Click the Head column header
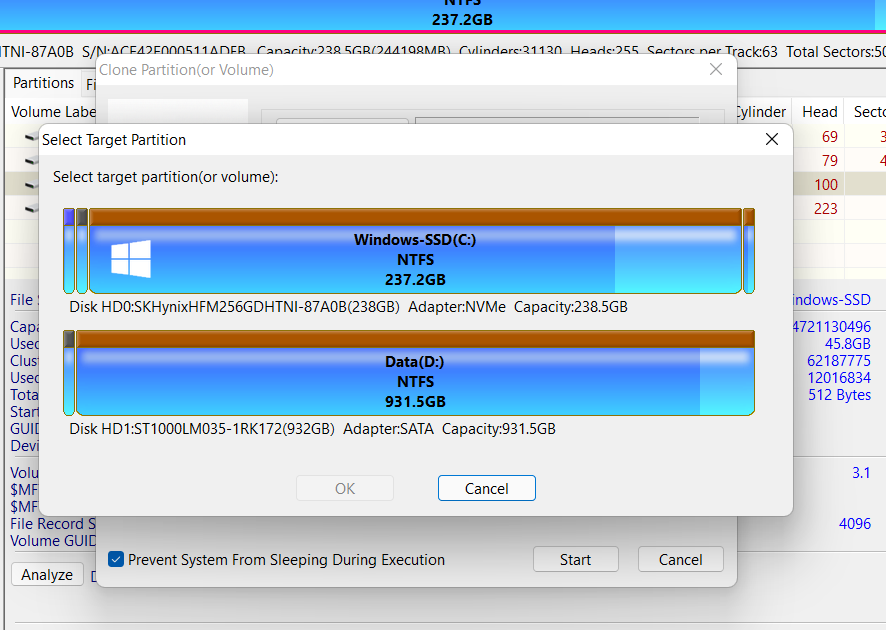The height and width of the screenshot is (630, 886). click(820, 112)
